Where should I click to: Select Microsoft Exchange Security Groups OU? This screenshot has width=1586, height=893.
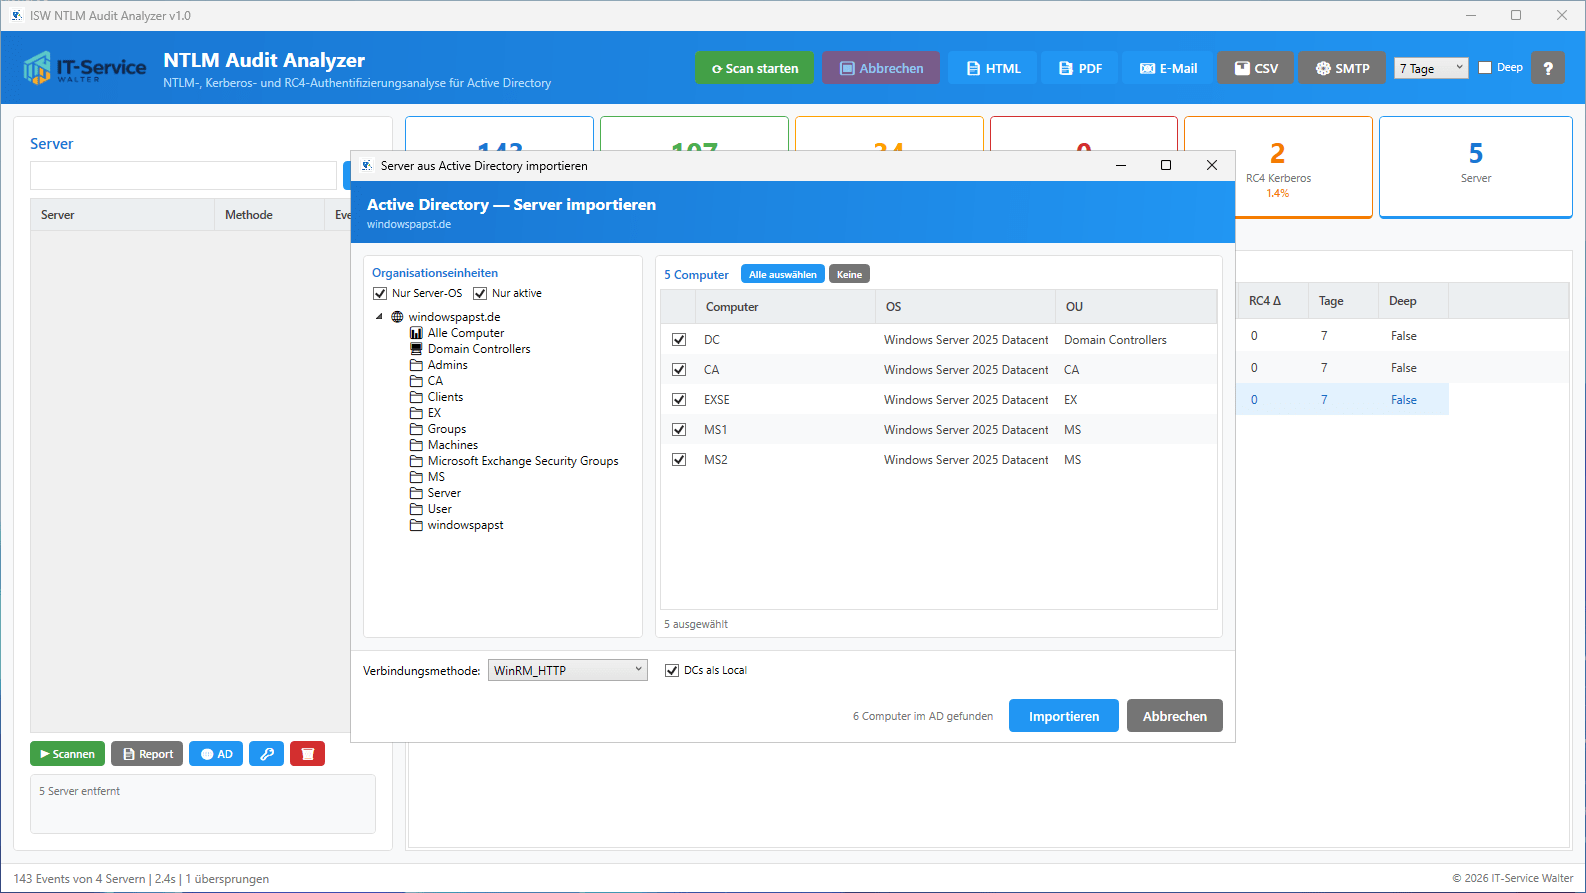coord(522,461)
